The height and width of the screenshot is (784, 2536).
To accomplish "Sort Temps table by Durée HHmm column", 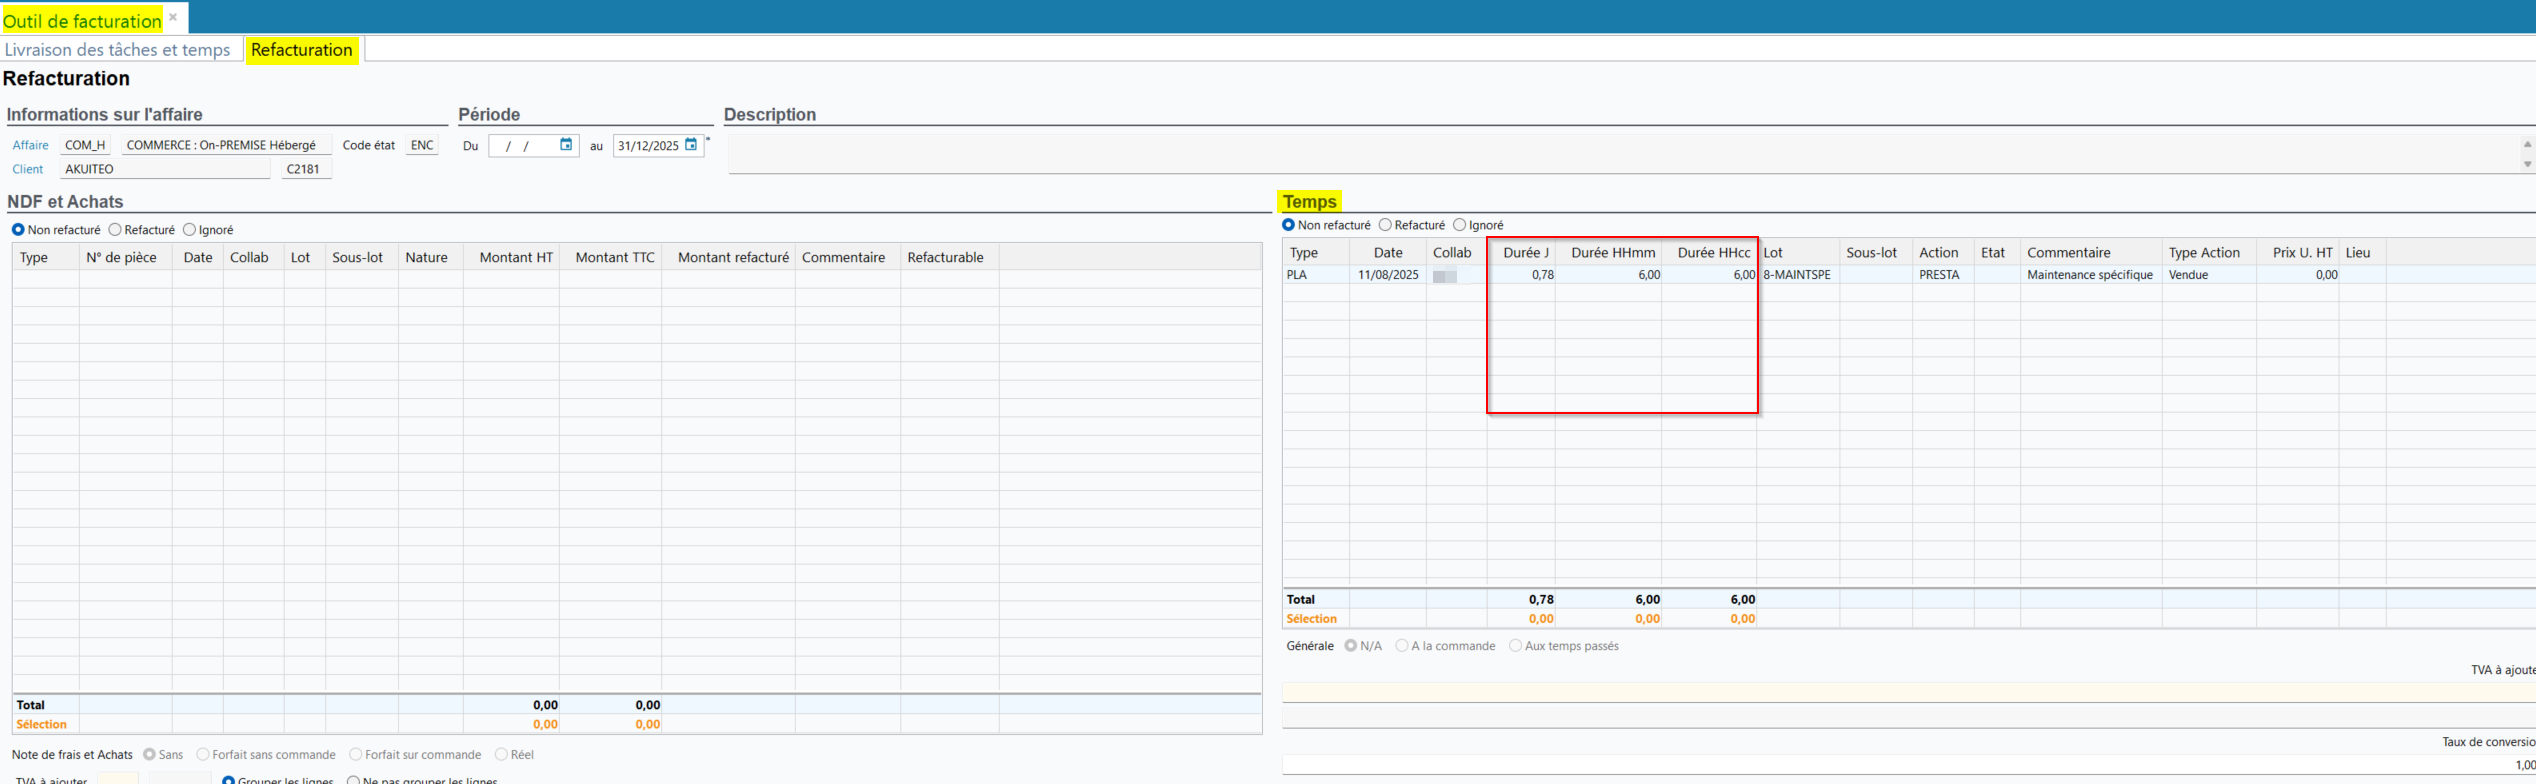I will point(1612,253).
